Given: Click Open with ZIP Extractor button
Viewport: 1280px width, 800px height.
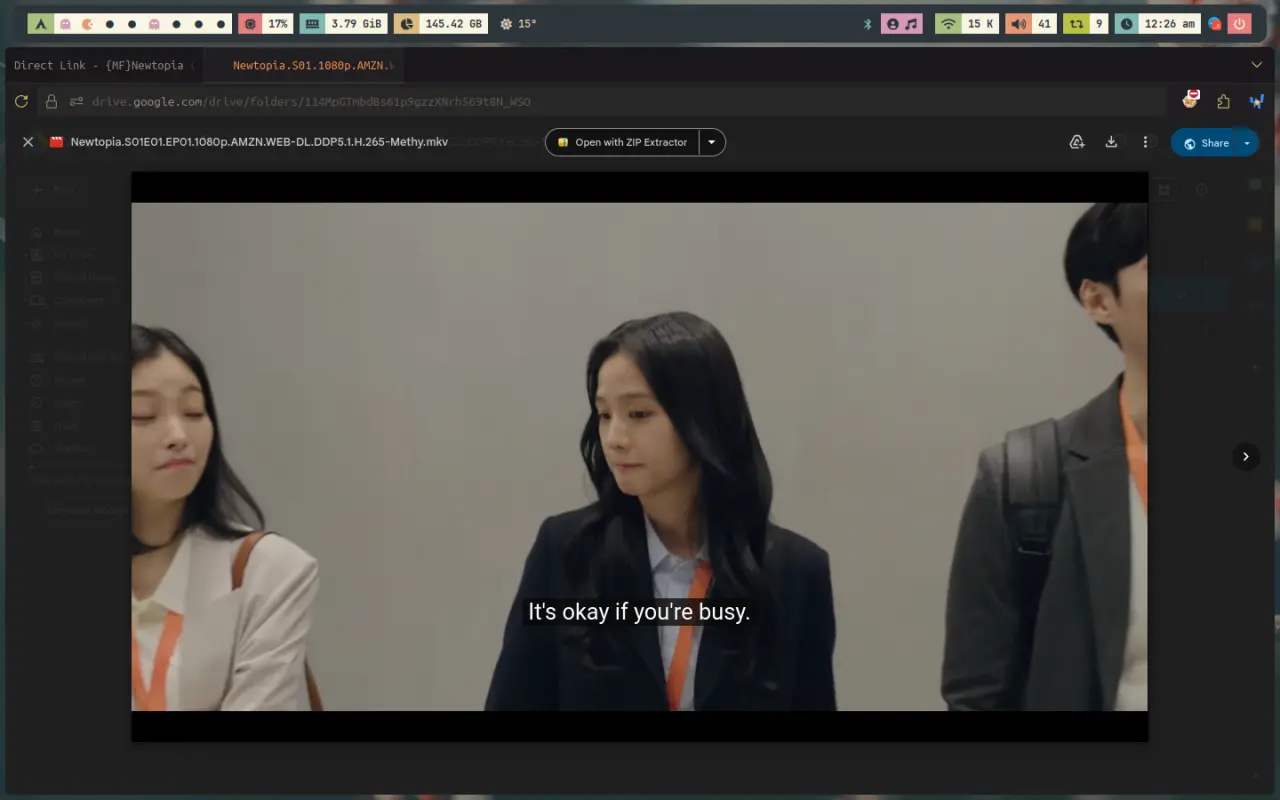Looking at the screenshot, I should coord(622,142).
